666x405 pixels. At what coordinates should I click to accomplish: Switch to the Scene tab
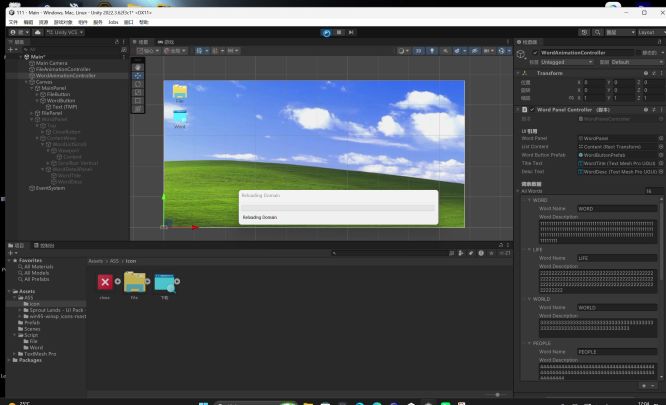tap(141, 42)
